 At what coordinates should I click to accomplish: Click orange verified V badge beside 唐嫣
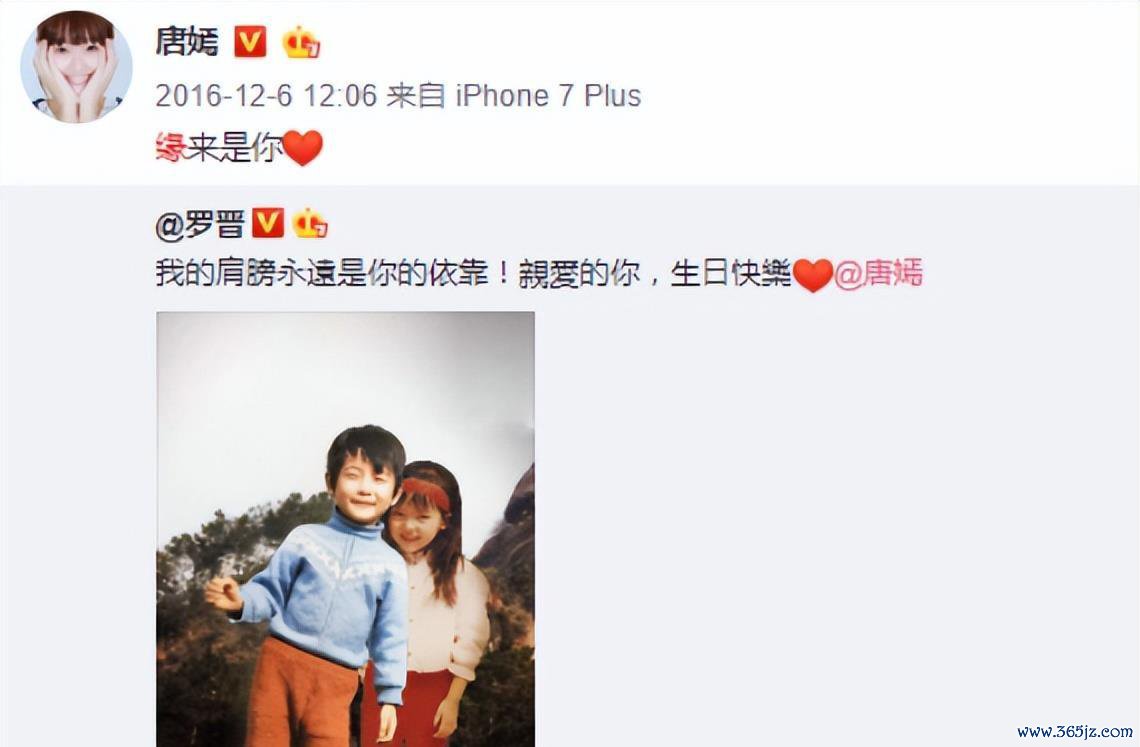(249, 41)
